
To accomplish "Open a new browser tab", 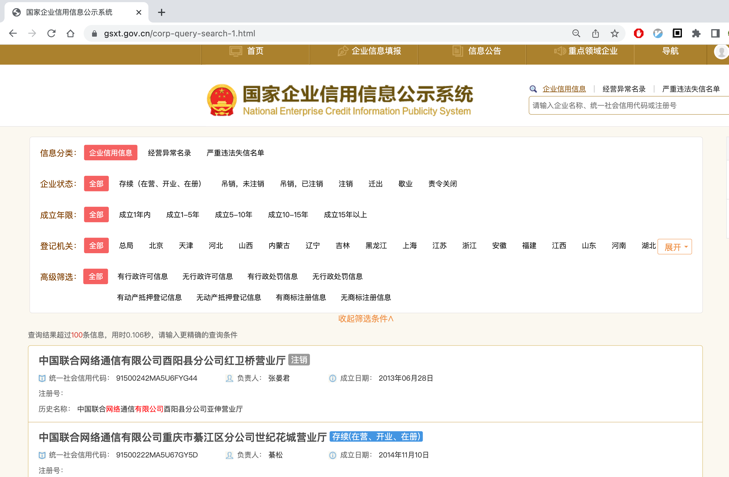I will pyautogui.click(x=161, y=13).
